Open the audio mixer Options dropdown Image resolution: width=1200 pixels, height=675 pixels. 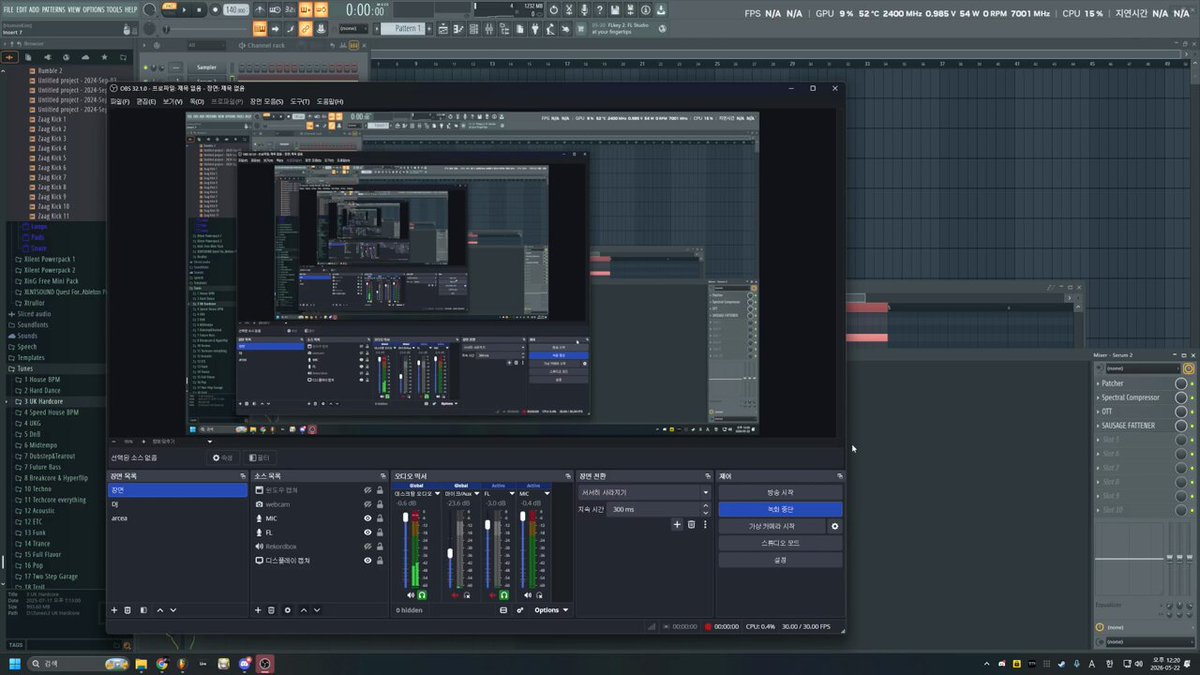tap(551, 610)
